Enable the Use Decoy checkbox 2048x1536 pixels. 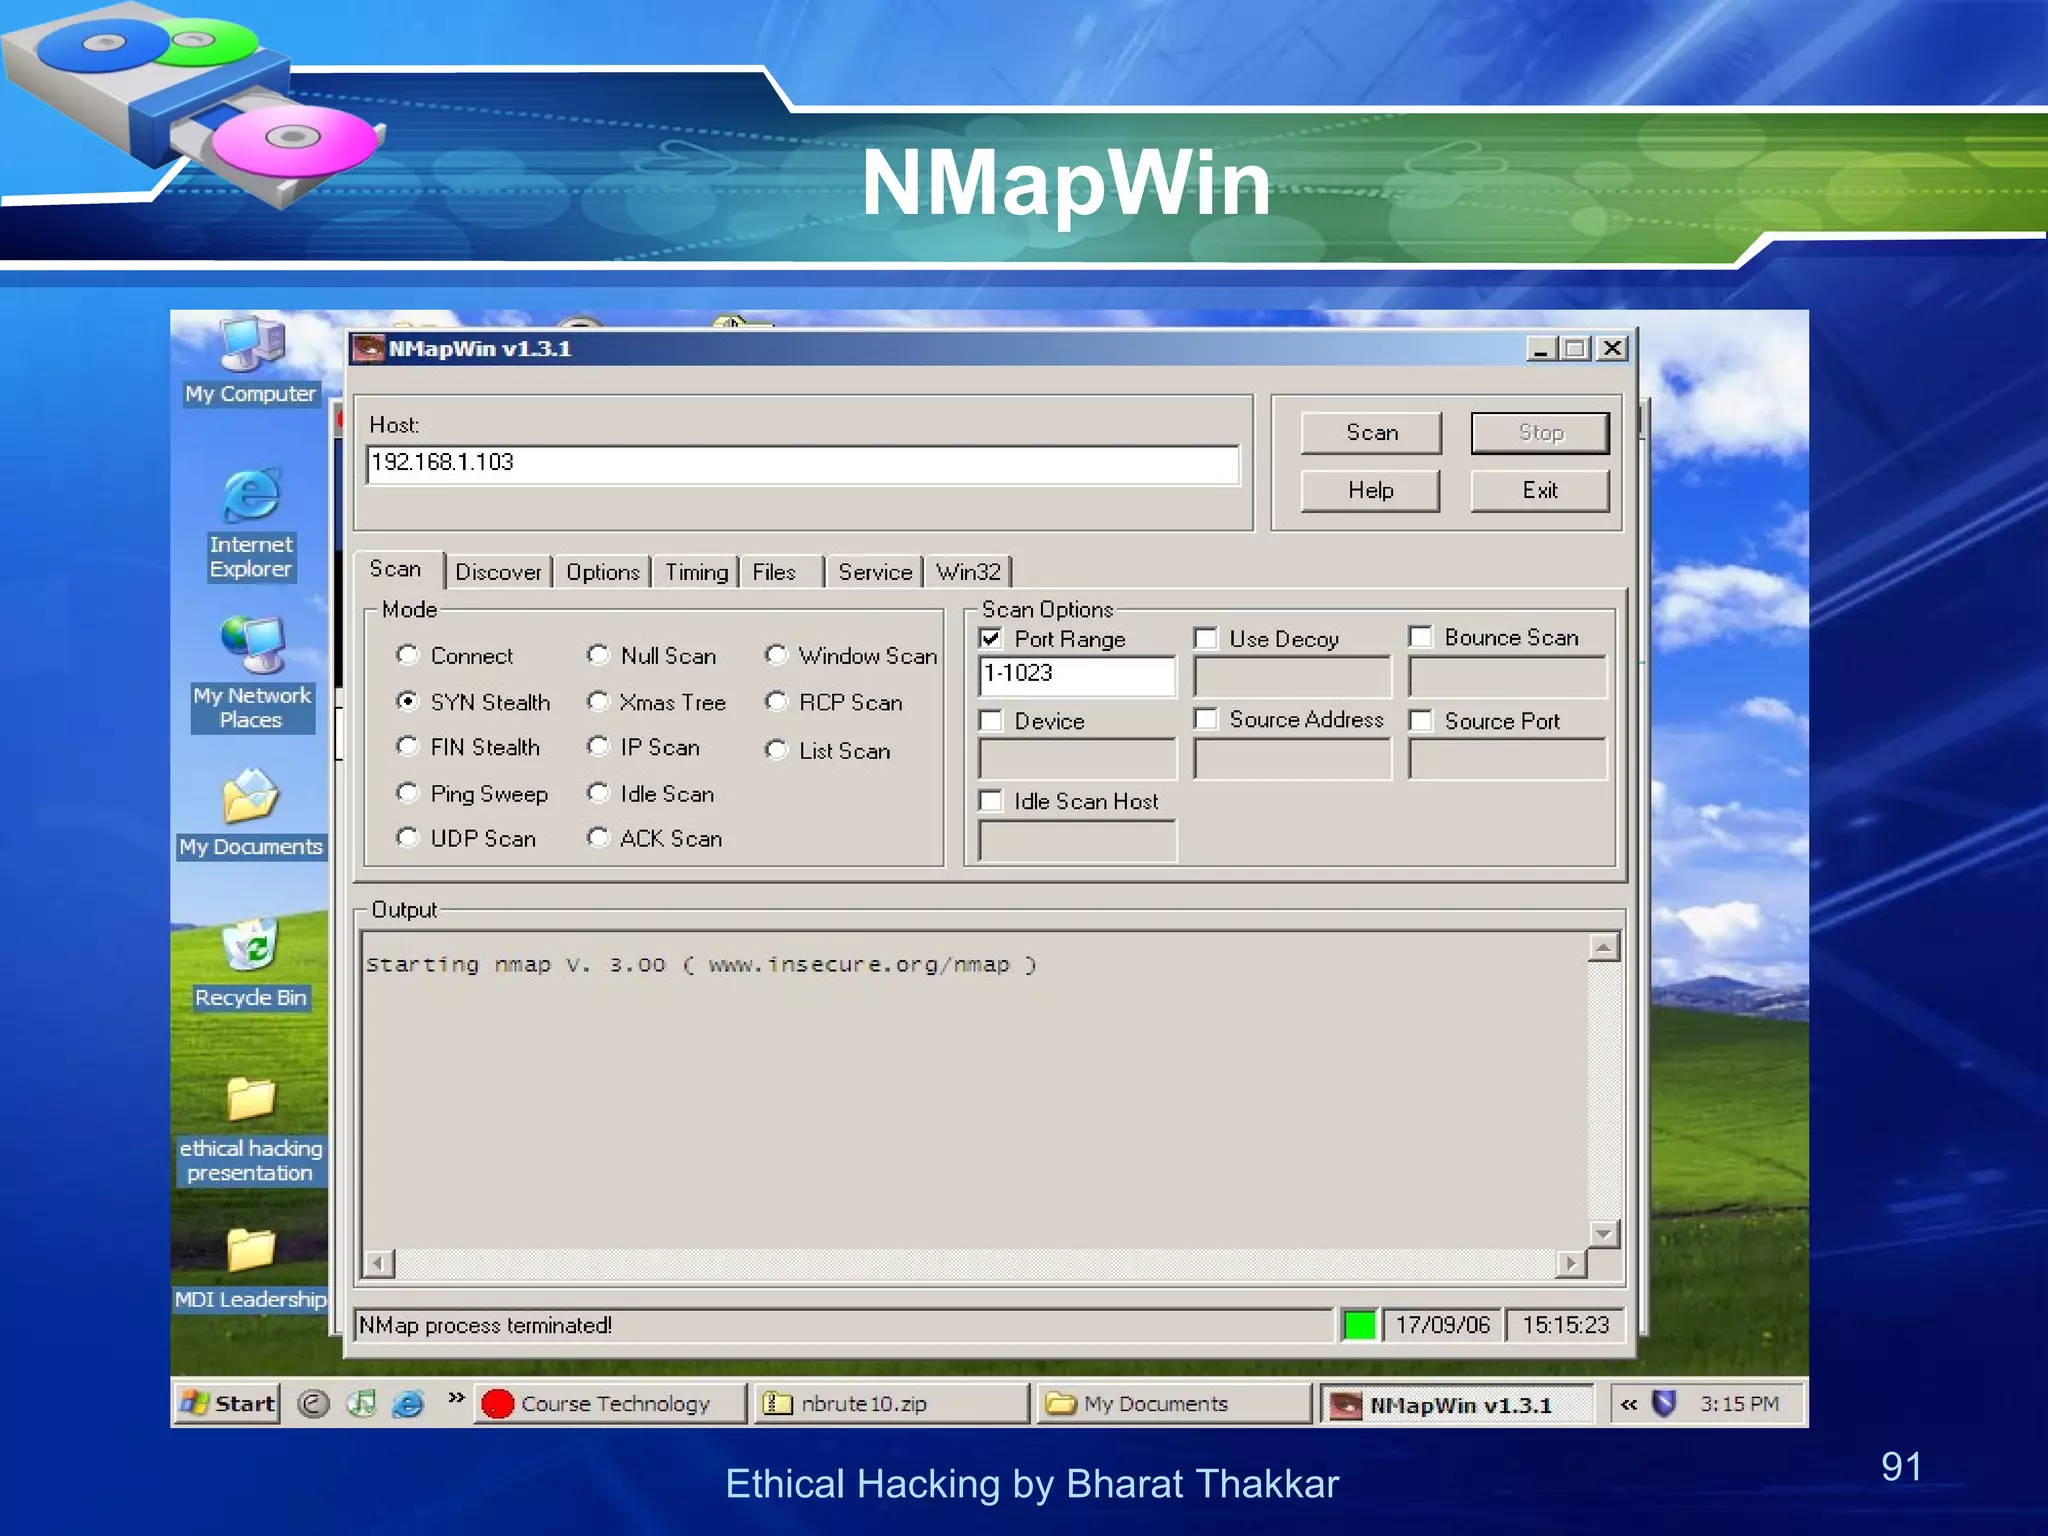[x=1206, y=639]
